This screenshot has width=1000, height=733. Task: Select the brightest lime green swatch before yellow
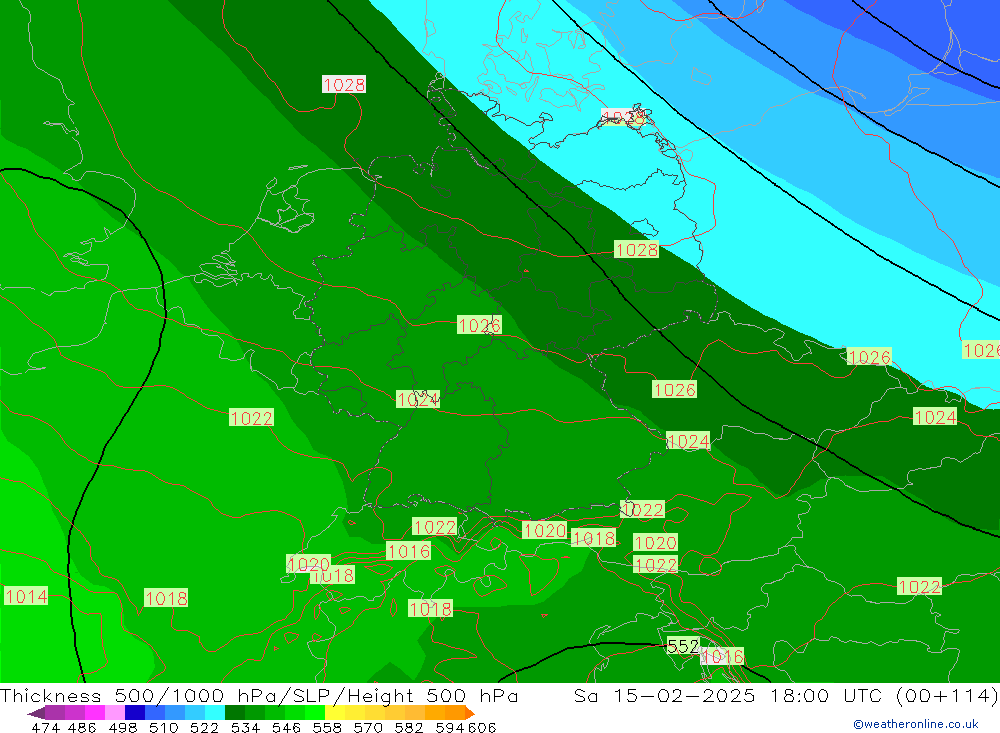point(315,713)
